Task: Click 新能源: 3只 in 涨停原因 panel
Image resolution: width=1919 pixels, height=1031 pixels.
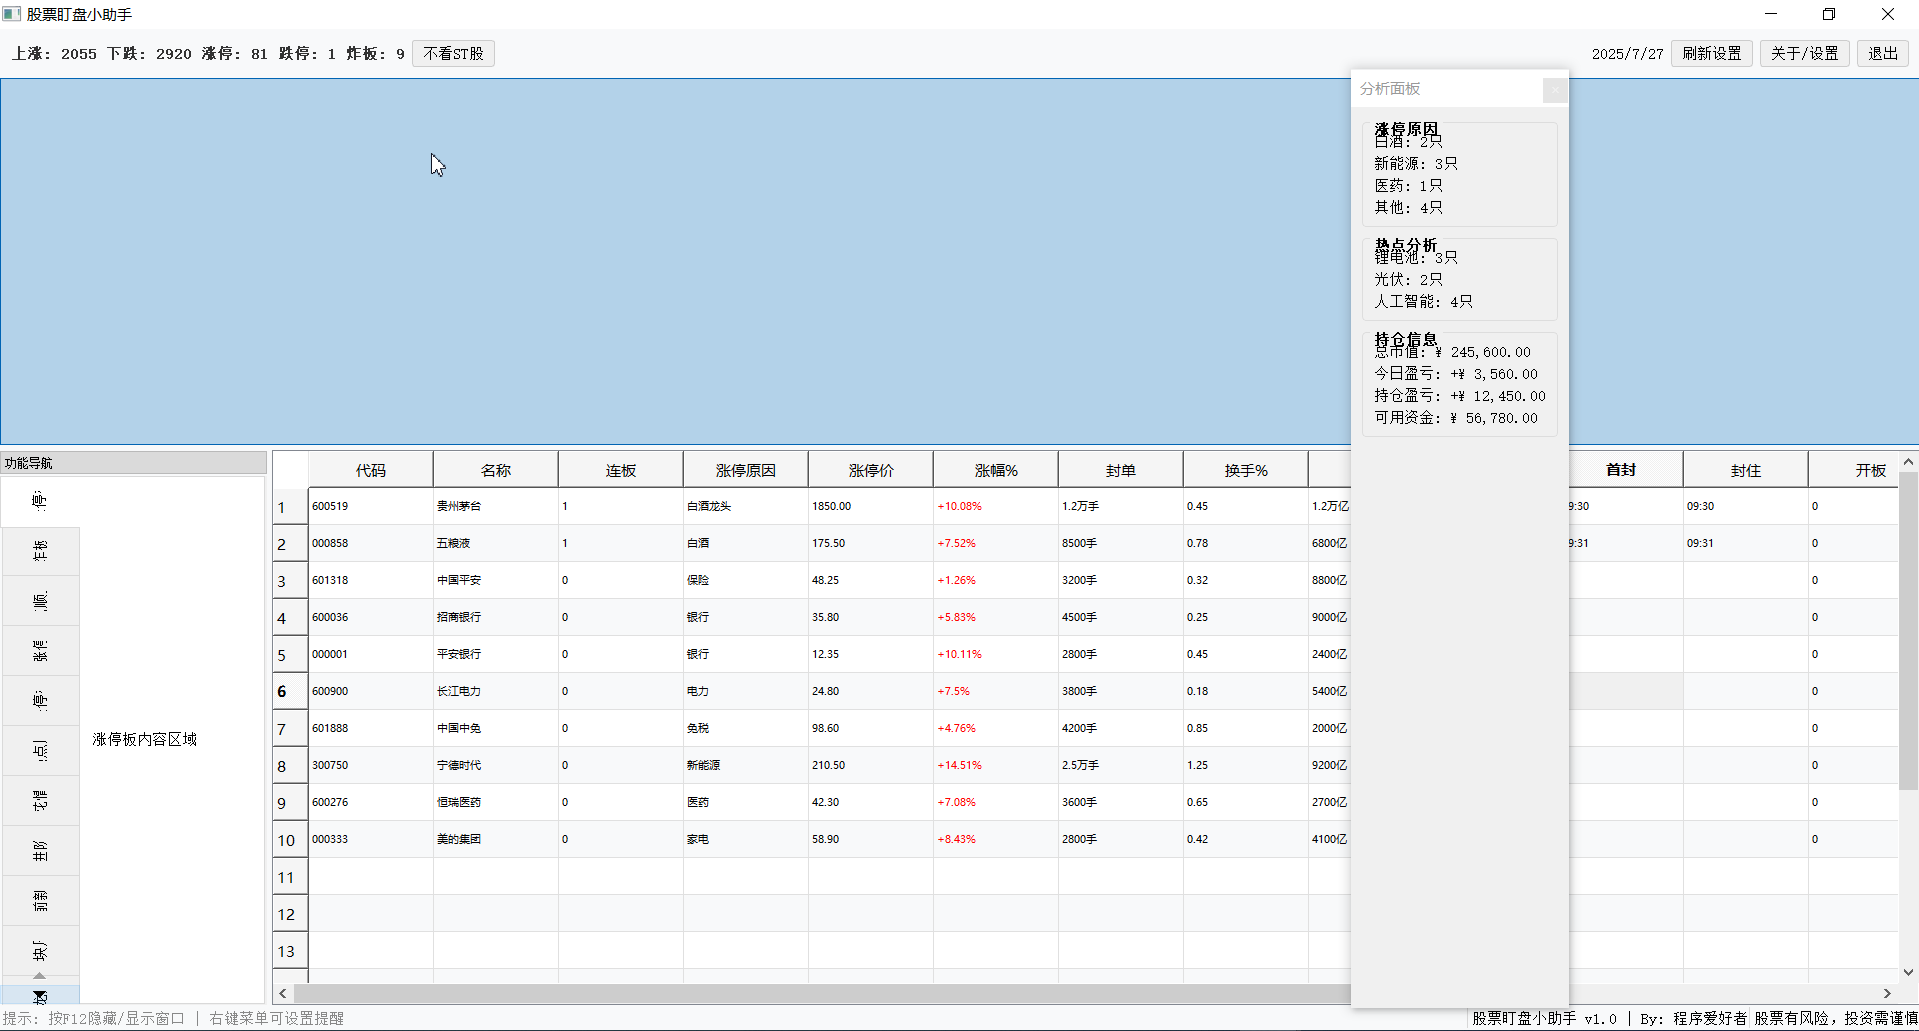Action: coord(1416,163)
